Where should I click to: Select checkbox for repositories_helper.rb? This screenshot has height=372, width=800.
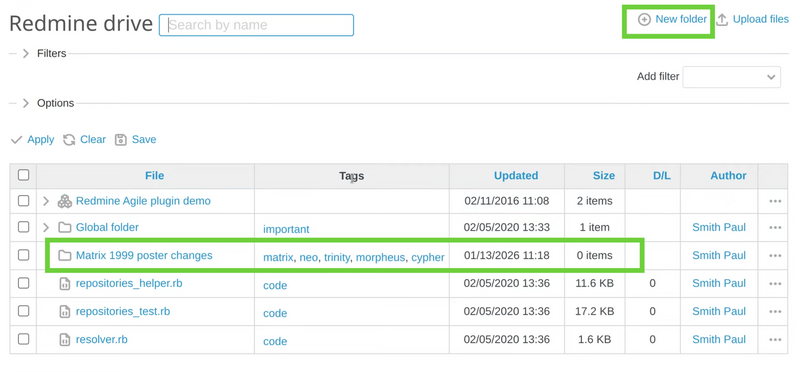[23, 283]
